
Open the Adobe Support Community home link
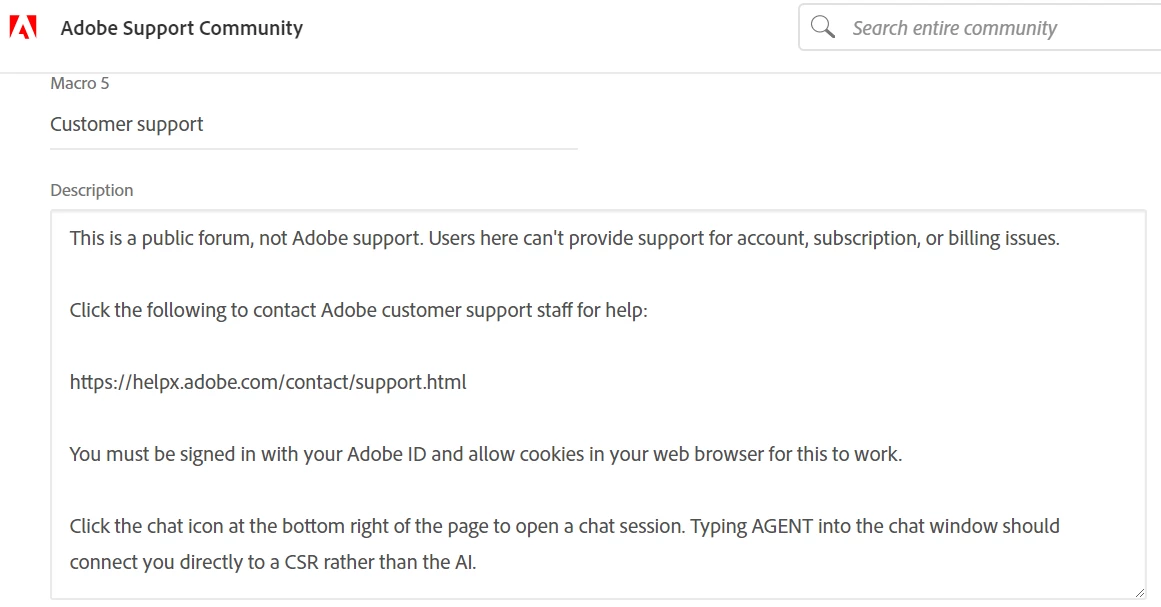[181, 28]
